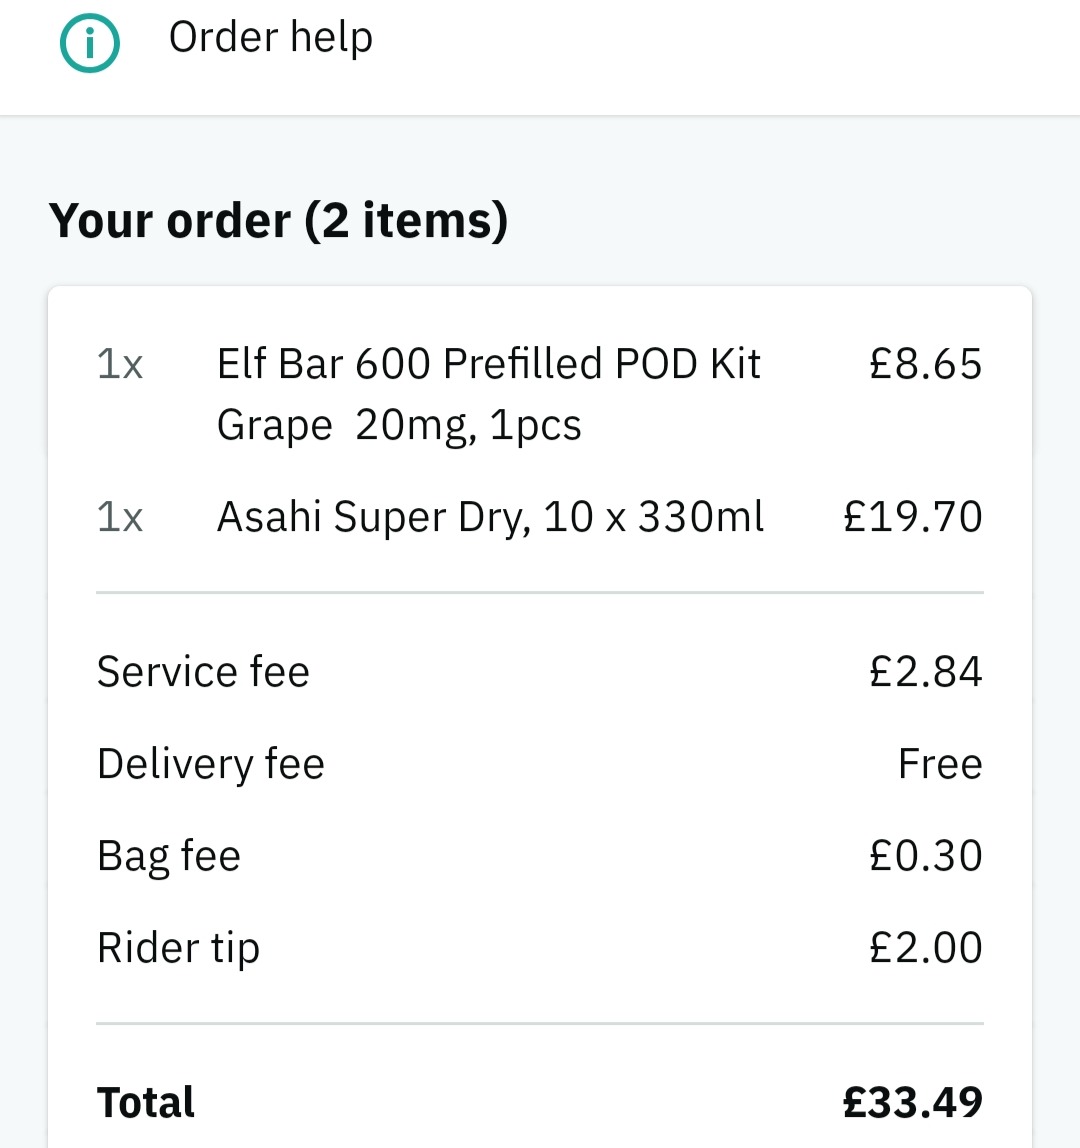Click the Asahi 1x quantity label

point(119,518)
